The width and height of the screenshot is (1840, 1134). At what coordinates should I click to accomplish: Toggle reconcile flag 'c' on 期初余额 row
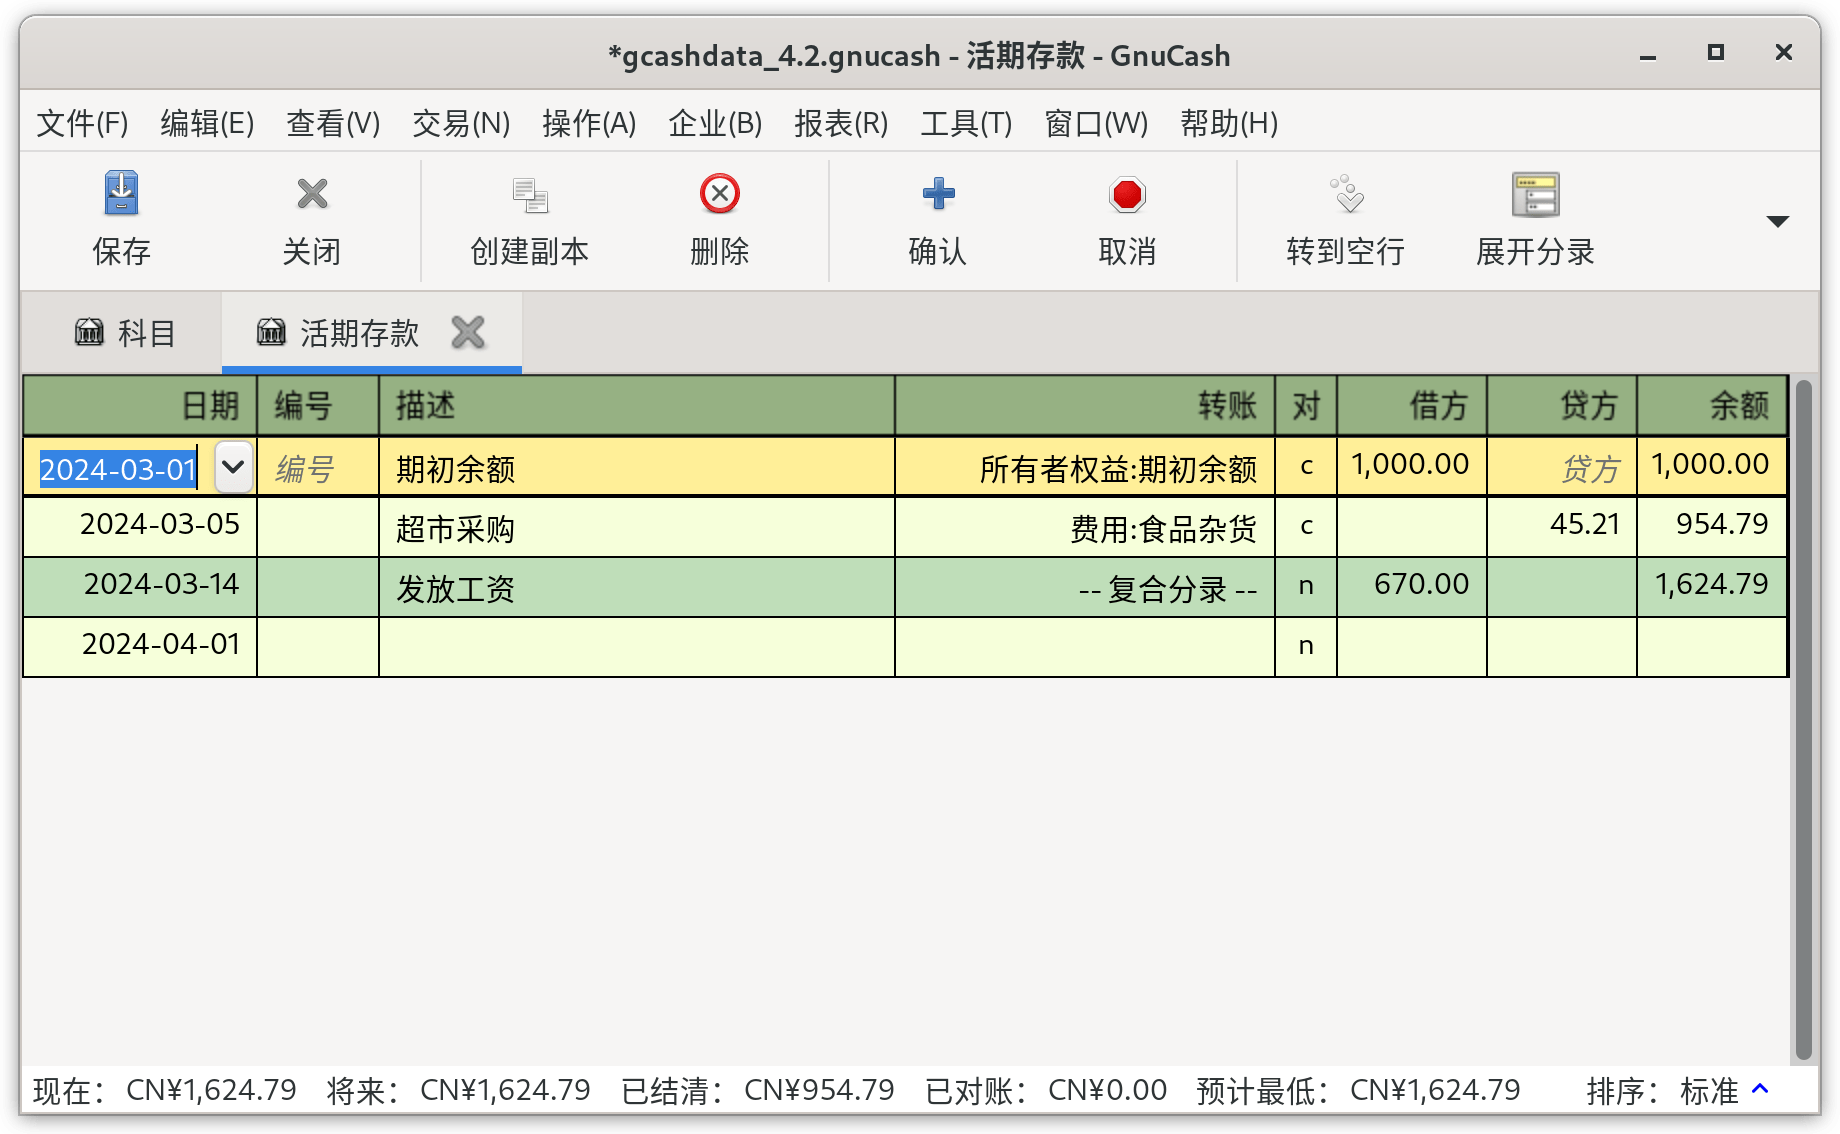point(1306,467)
